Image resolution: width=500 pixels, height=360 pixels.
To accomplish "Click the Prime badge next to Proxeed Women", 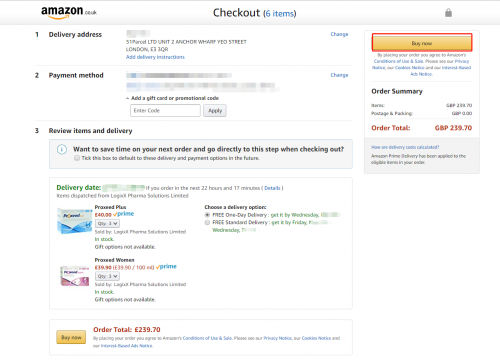I will (x=166, y=267).
